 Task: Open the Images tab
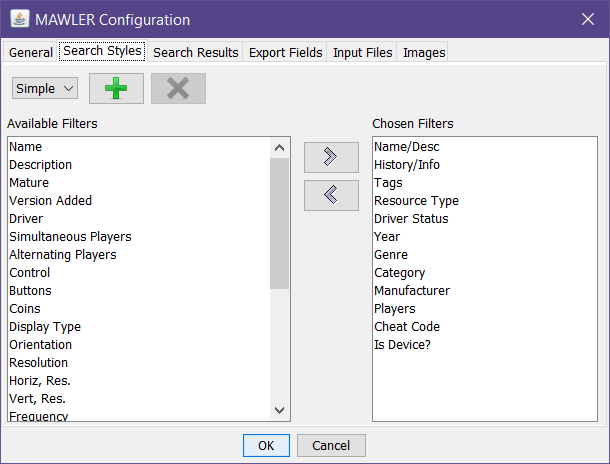[424, 52]
